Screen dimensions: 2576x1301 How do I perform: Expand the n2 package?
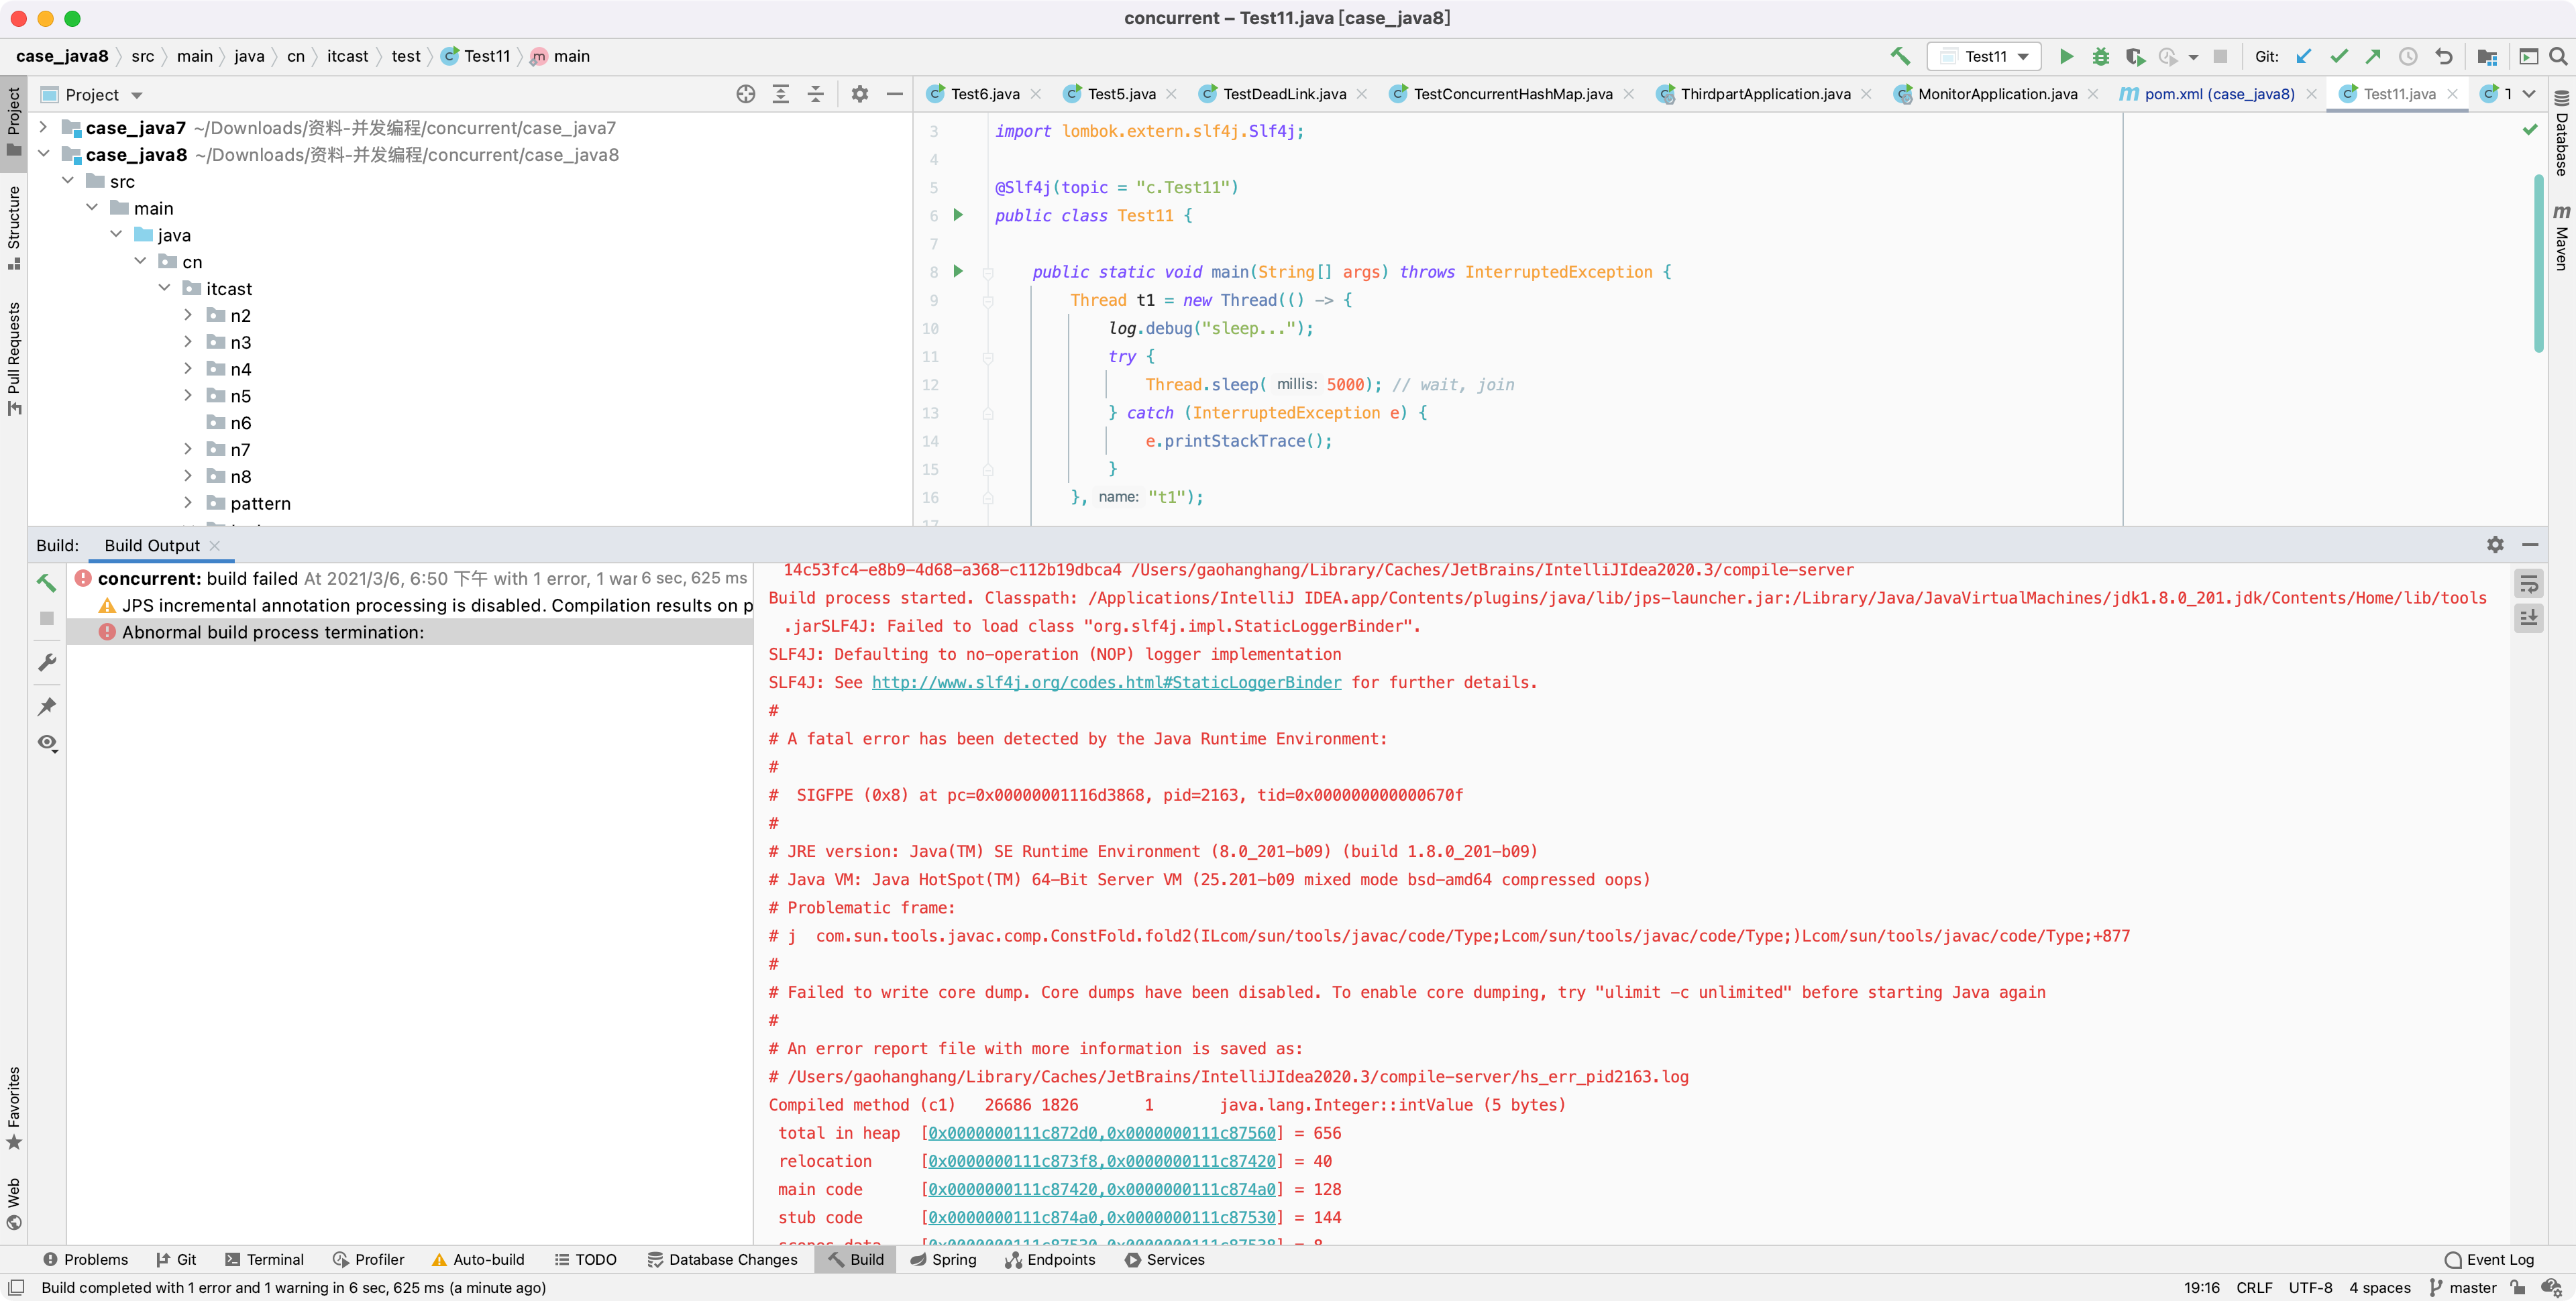click(x=188, y=315)
